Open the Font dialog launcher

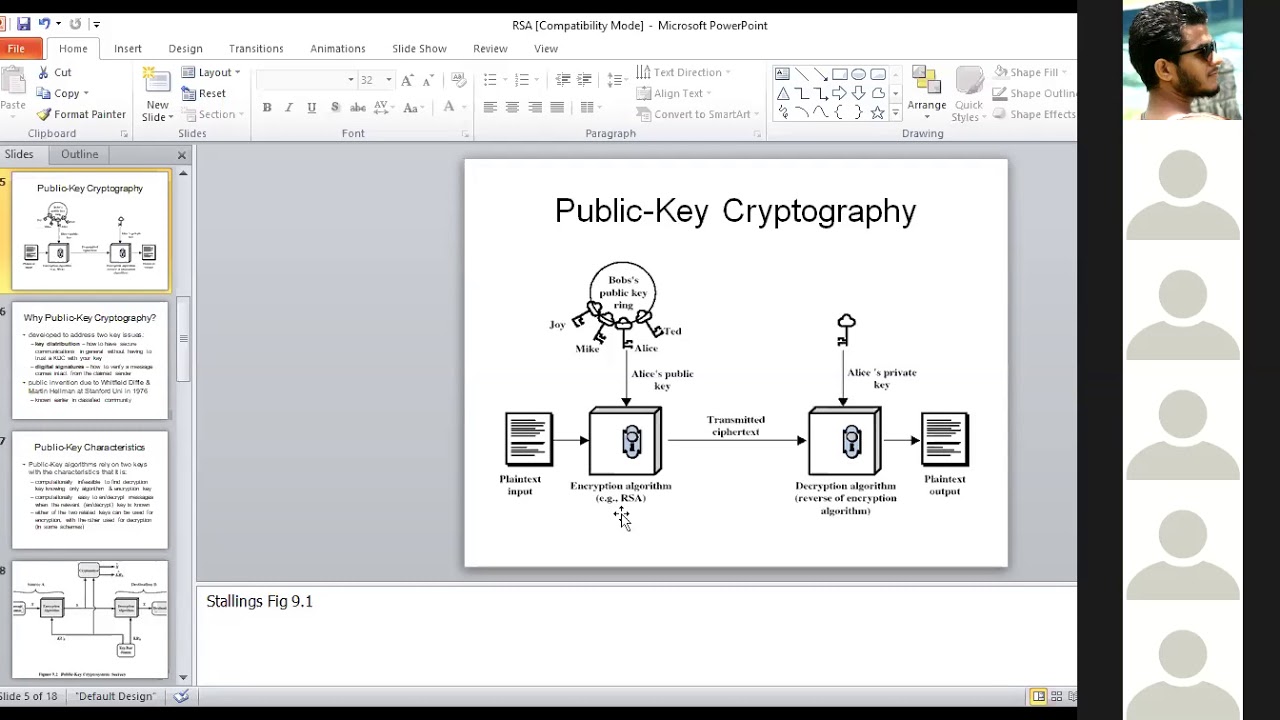tap(466, 134)
